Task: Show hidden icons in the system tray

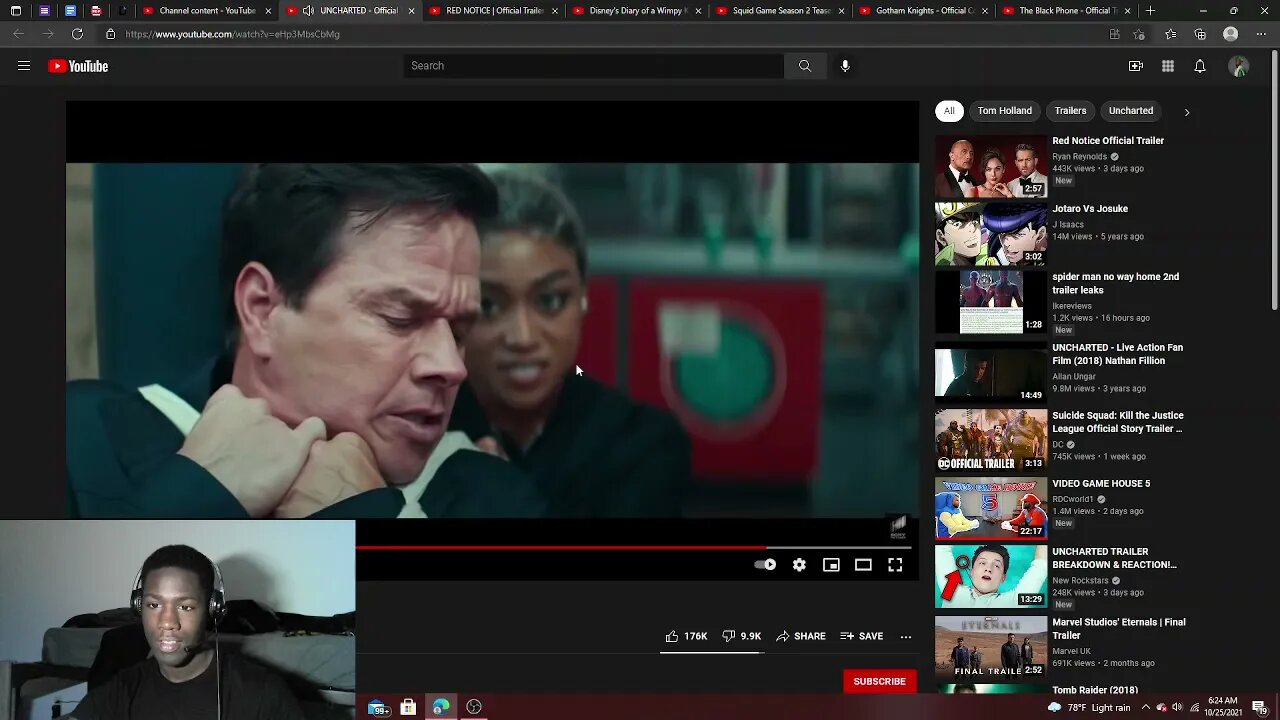Action: point(1145,708)
